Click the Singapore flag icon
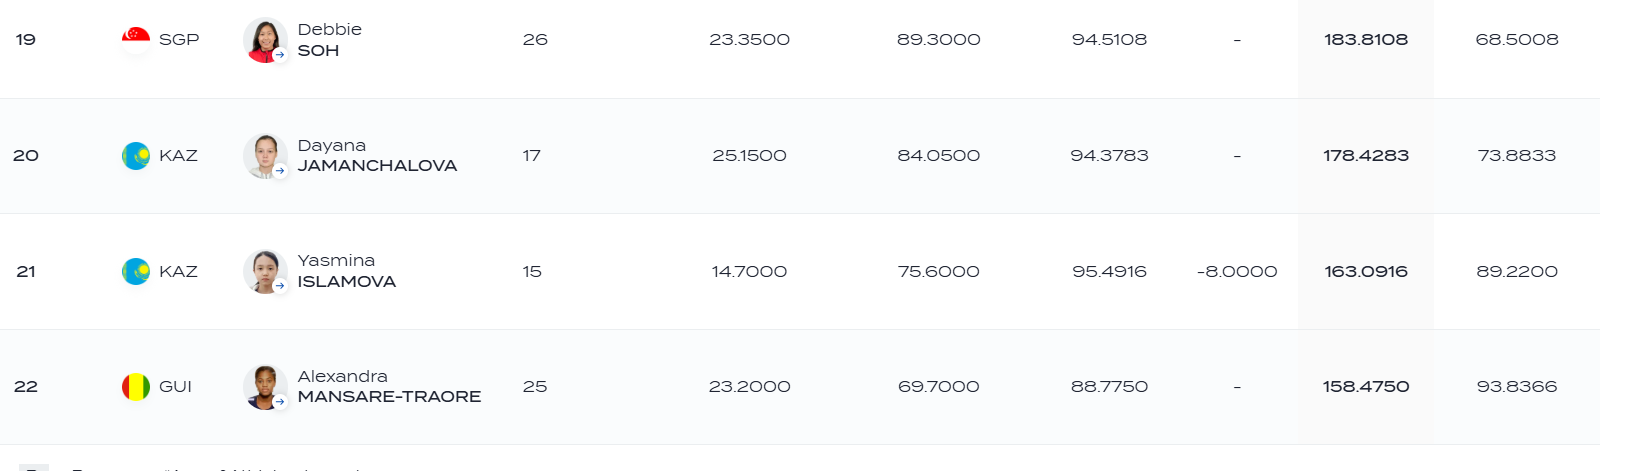1642x471 pixels. (136, 40)
